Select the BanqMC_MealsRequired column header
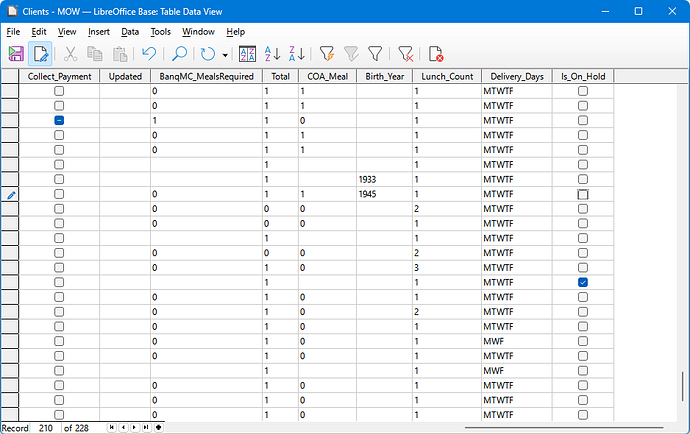 [206, 77]
